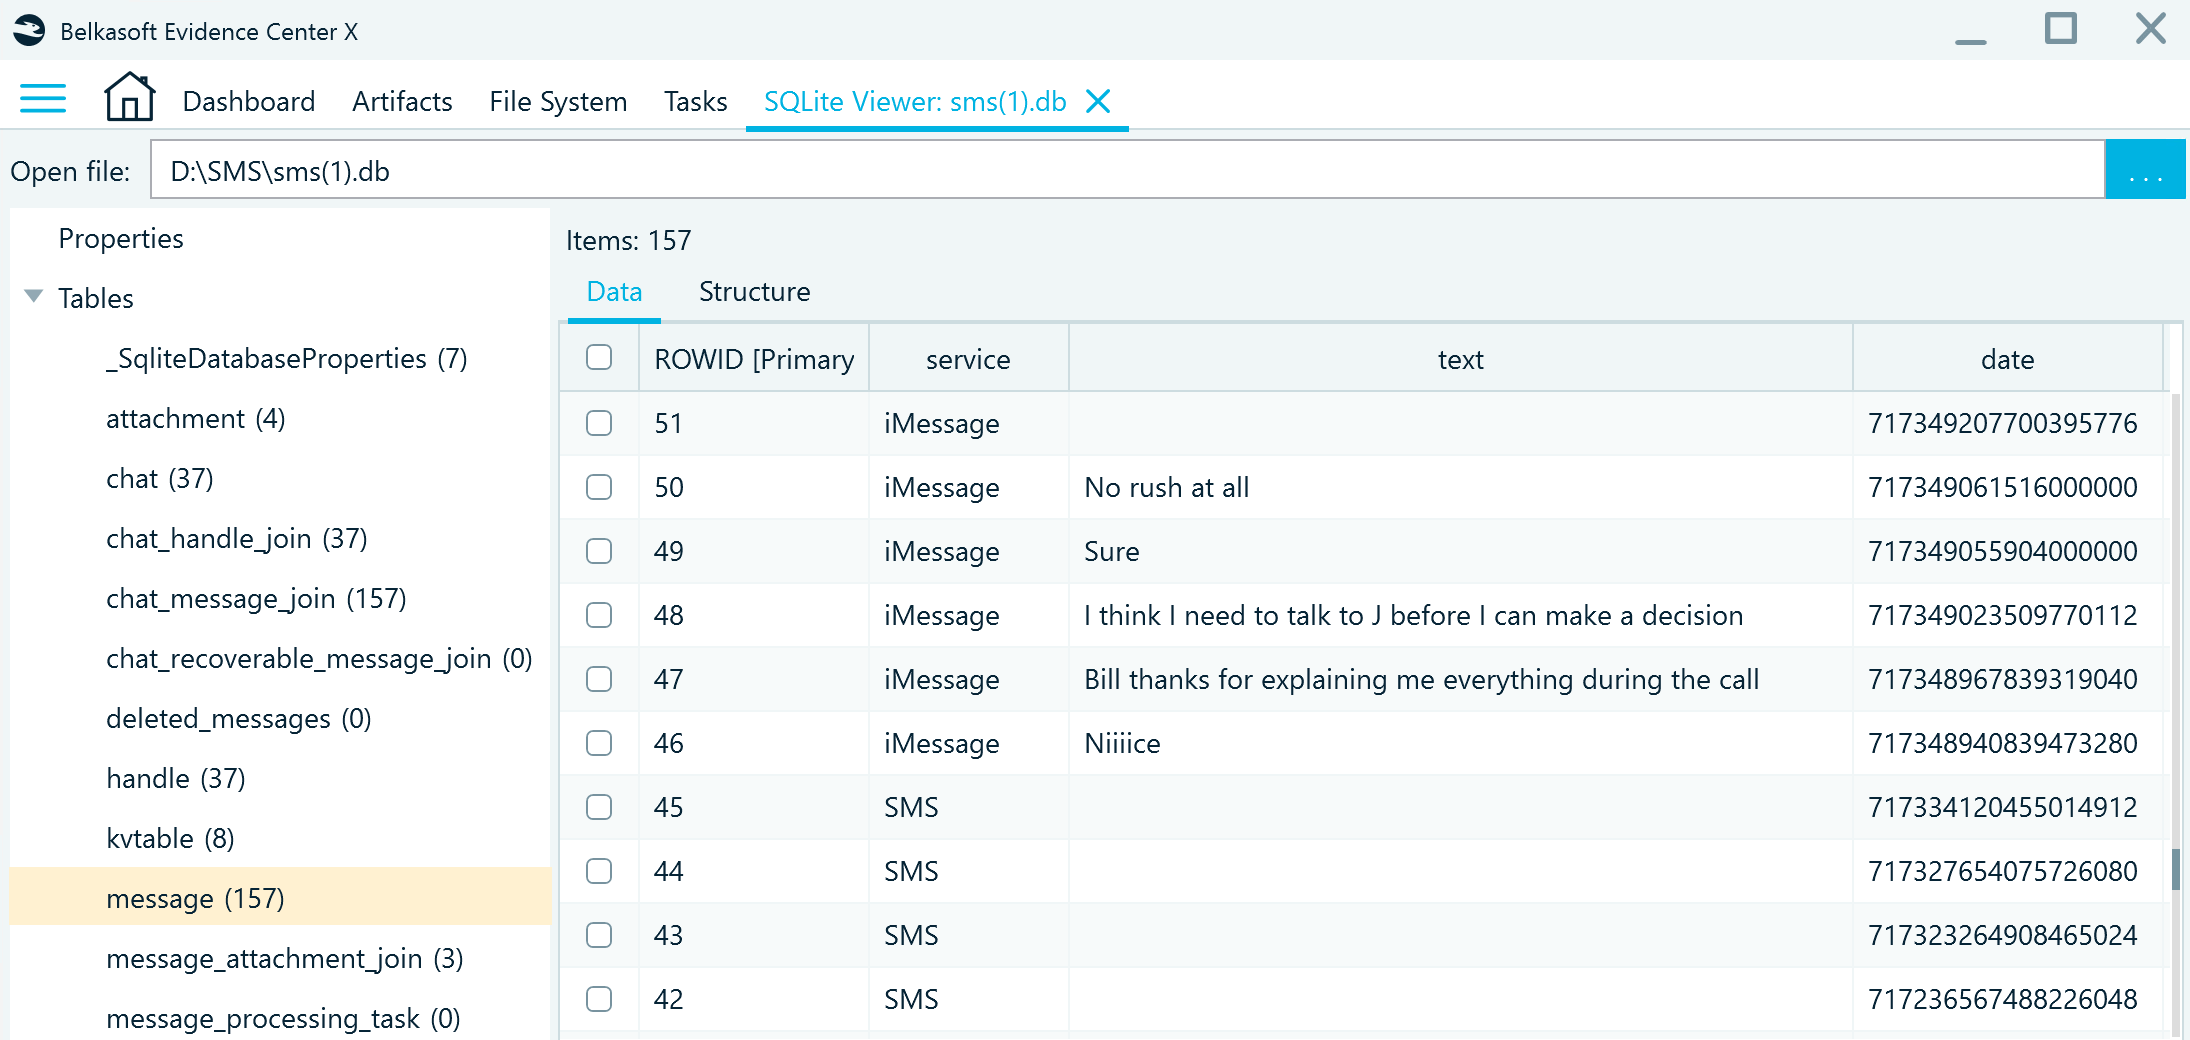Image resolution: width=2190 pixels, height=1040 pixels.
Task: Collapse the Tables tree node
Action: tap(34, 296)
